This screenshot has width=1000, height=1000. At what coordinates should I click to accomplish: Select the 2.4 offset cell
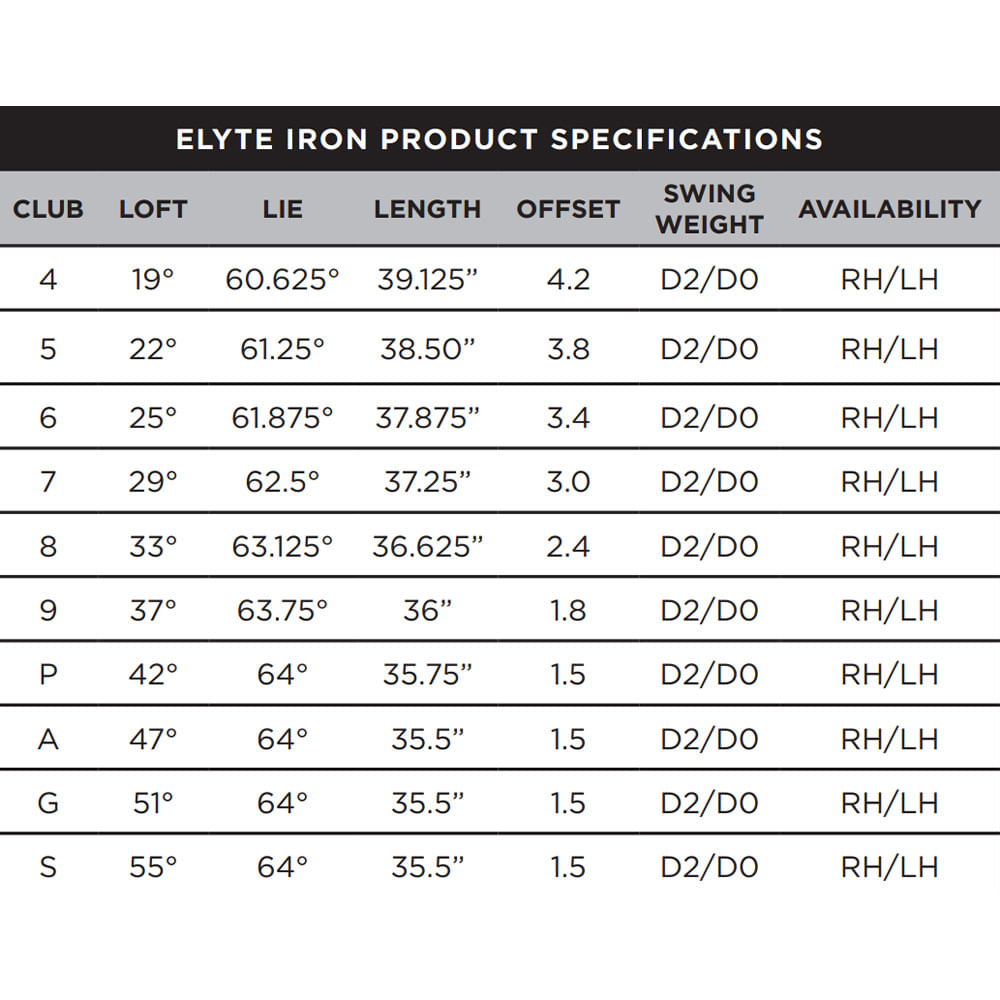point(568,547)
